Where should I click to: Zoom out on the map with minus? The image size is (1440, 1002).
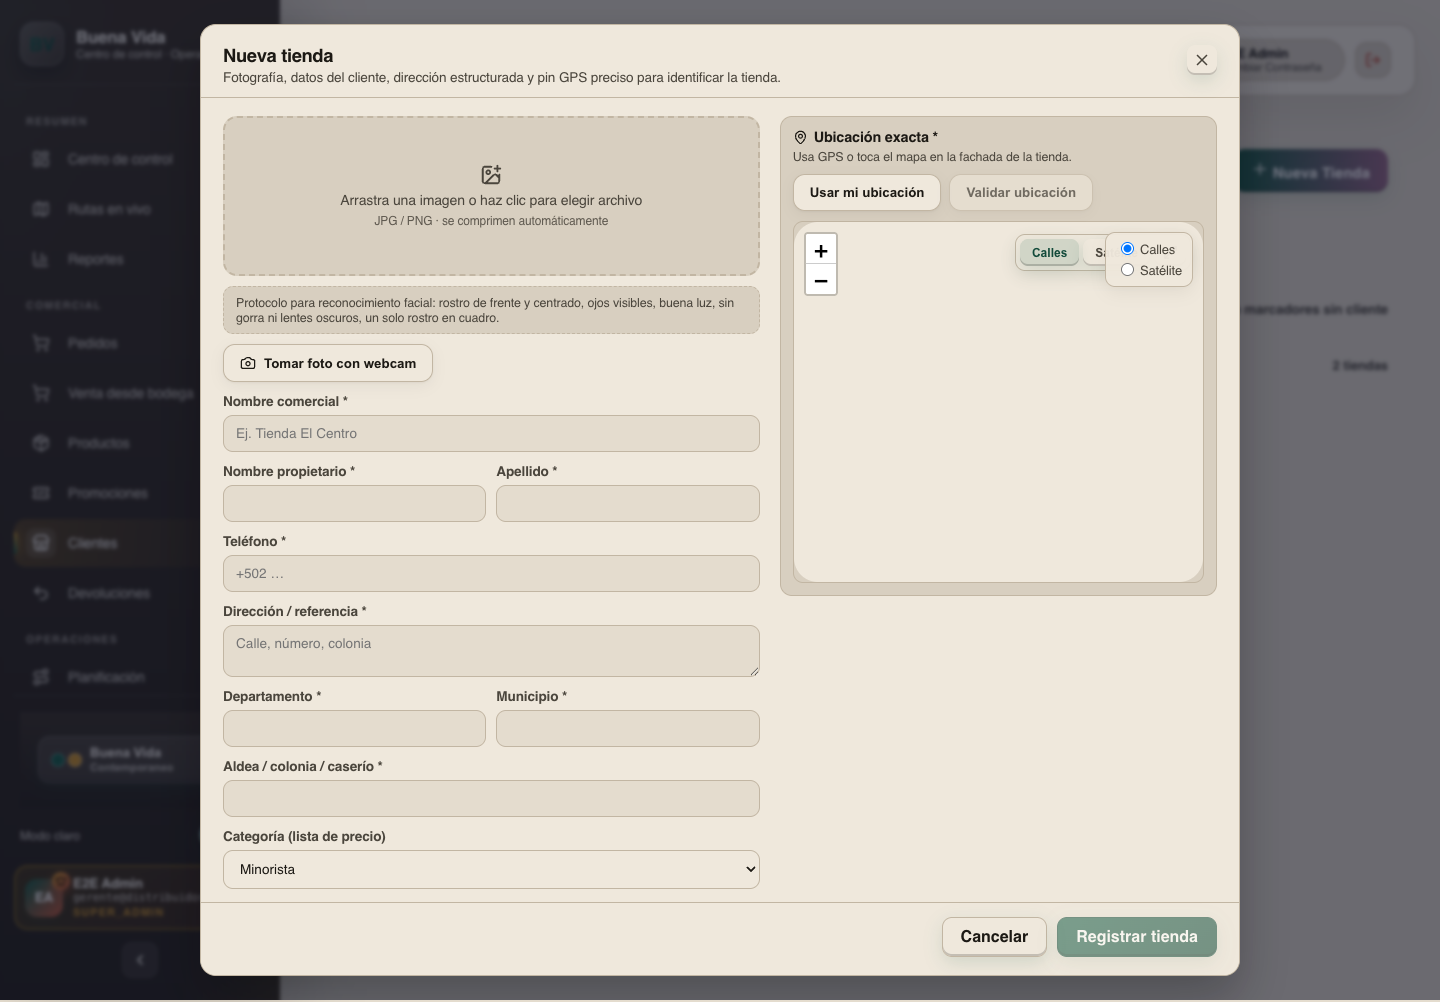point(821,280)
